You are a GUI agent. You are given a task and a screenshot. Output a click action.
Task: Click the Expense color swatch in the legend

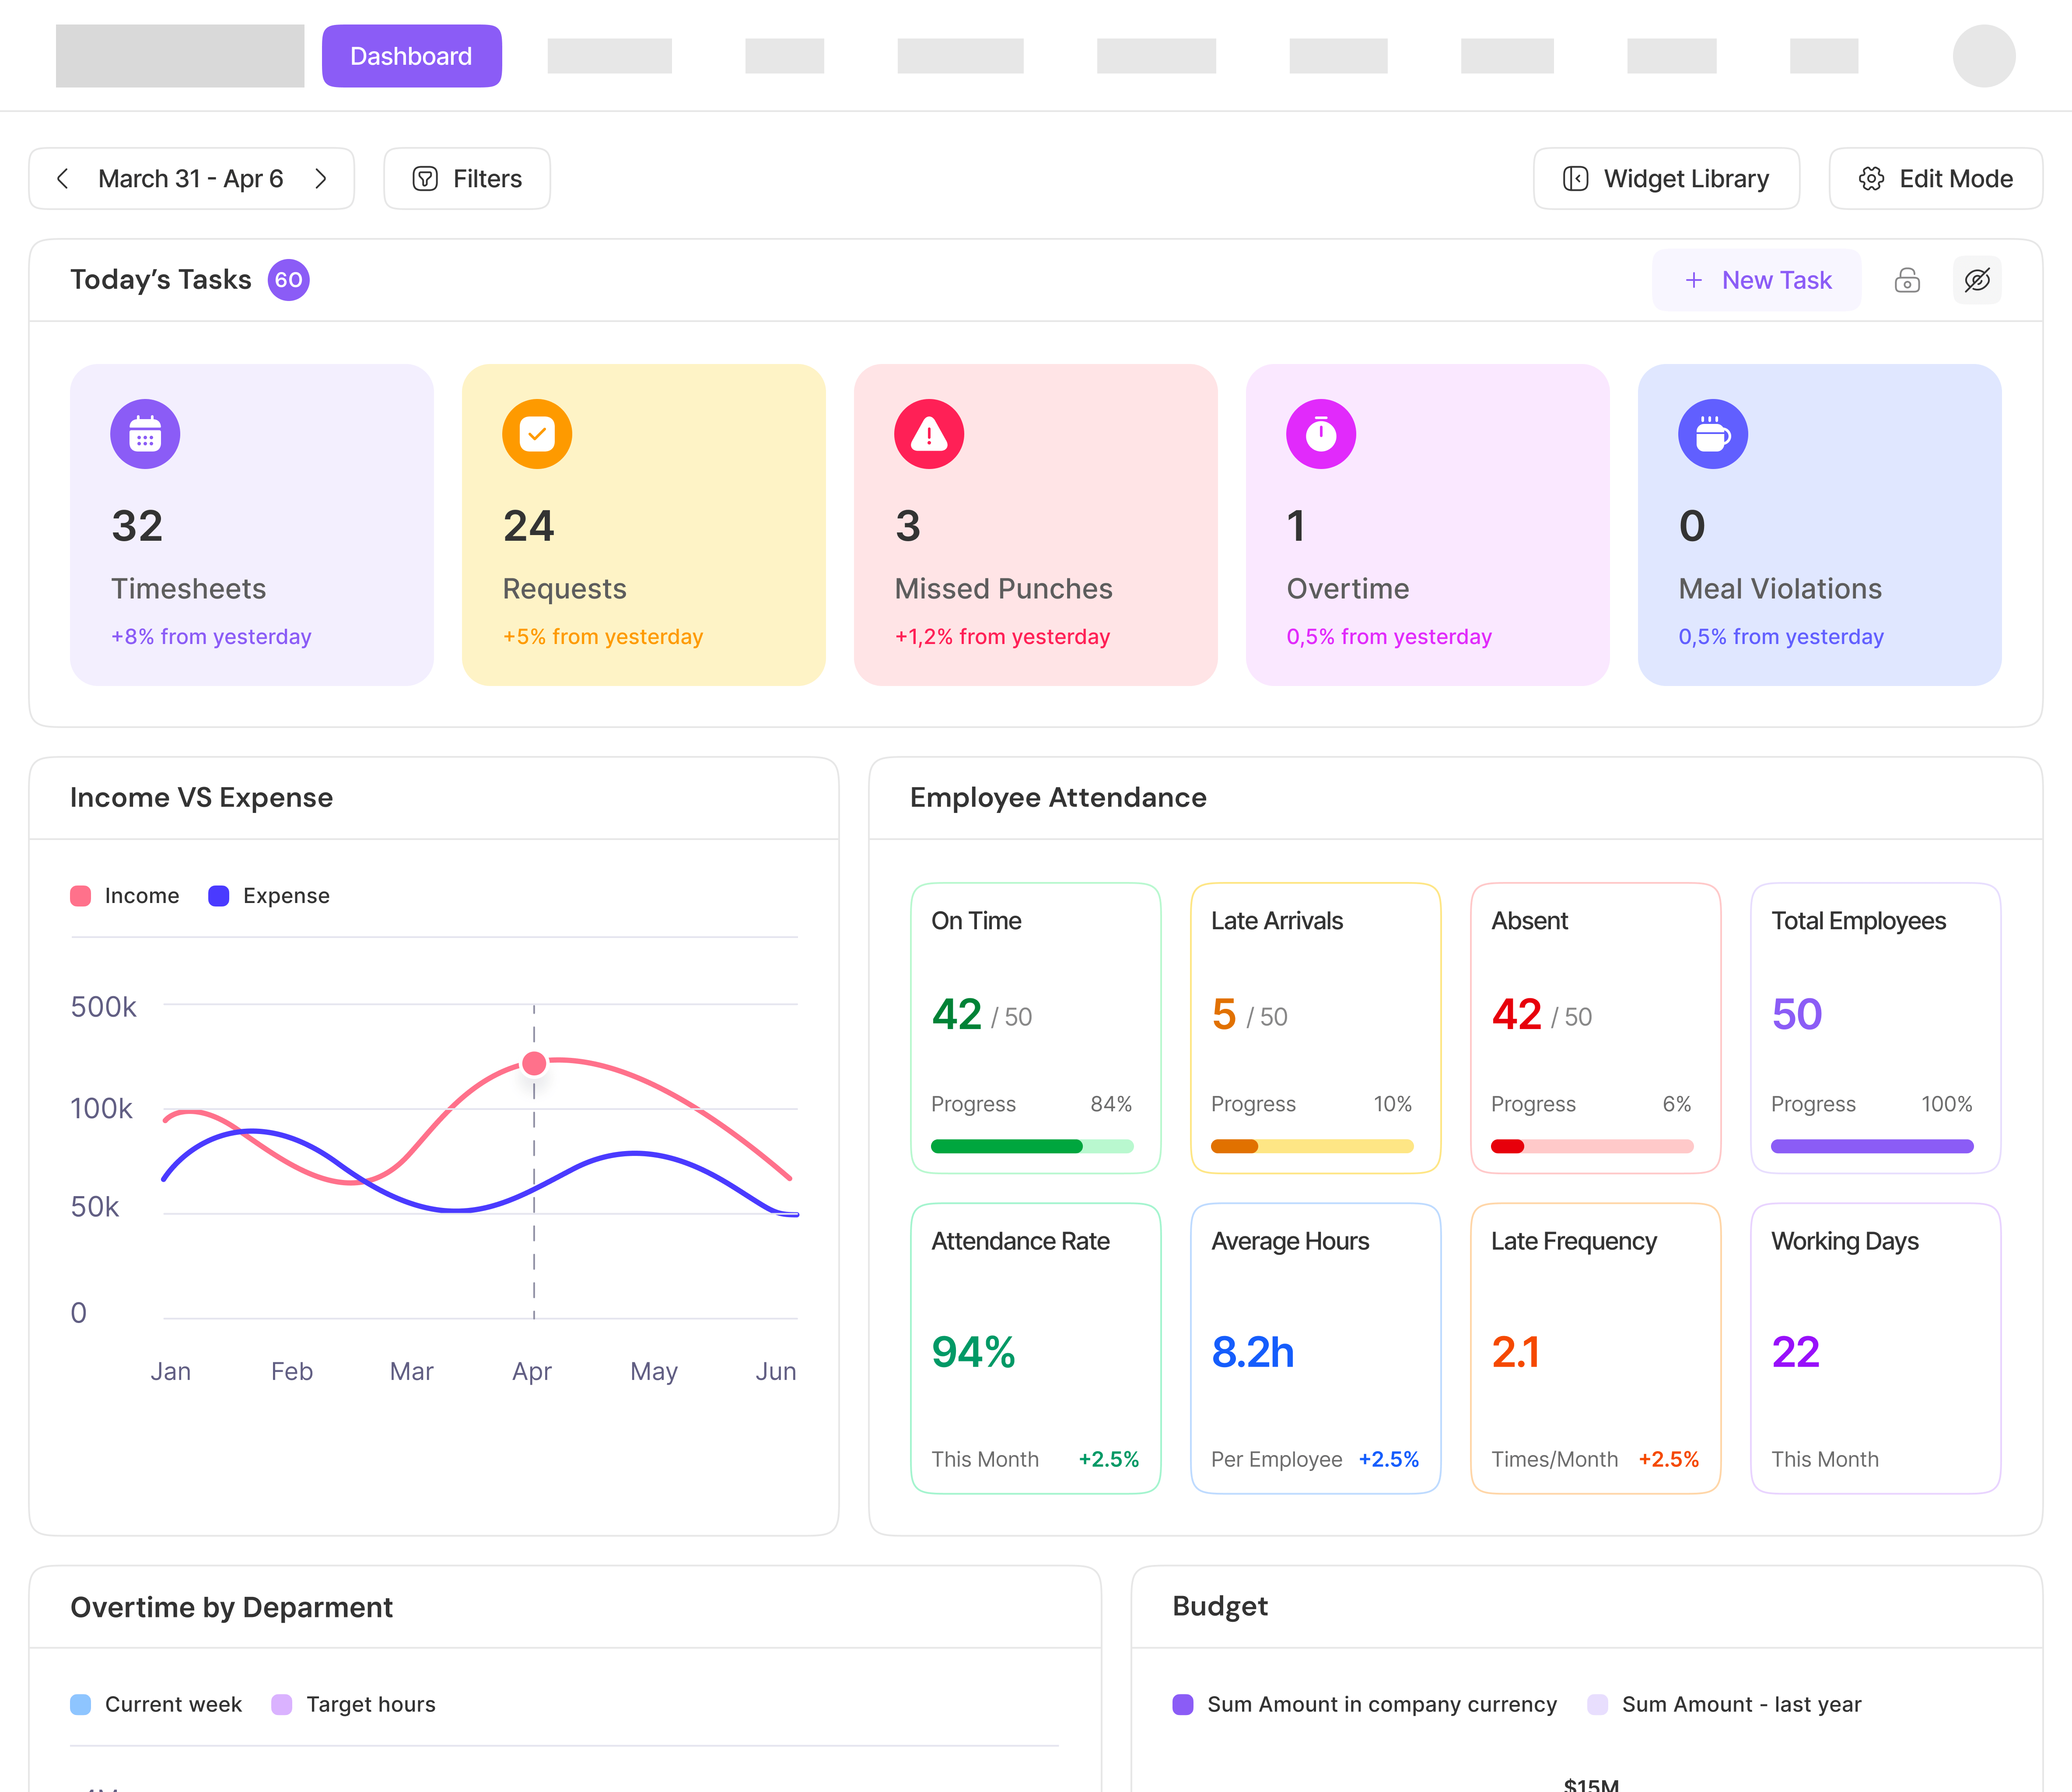point(218,895)
